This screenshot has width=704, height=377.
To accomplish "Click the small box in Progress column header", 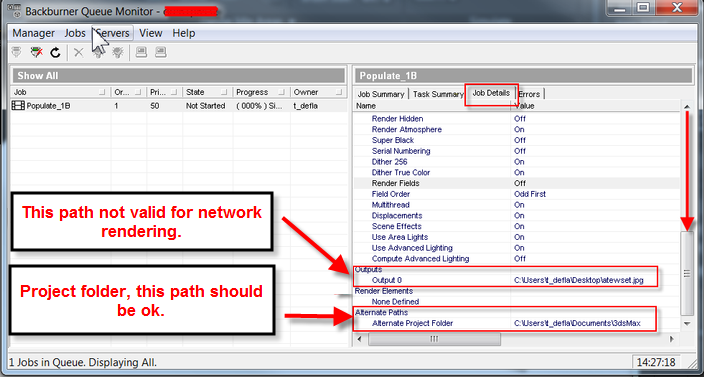I will click(x=282, y=92).
